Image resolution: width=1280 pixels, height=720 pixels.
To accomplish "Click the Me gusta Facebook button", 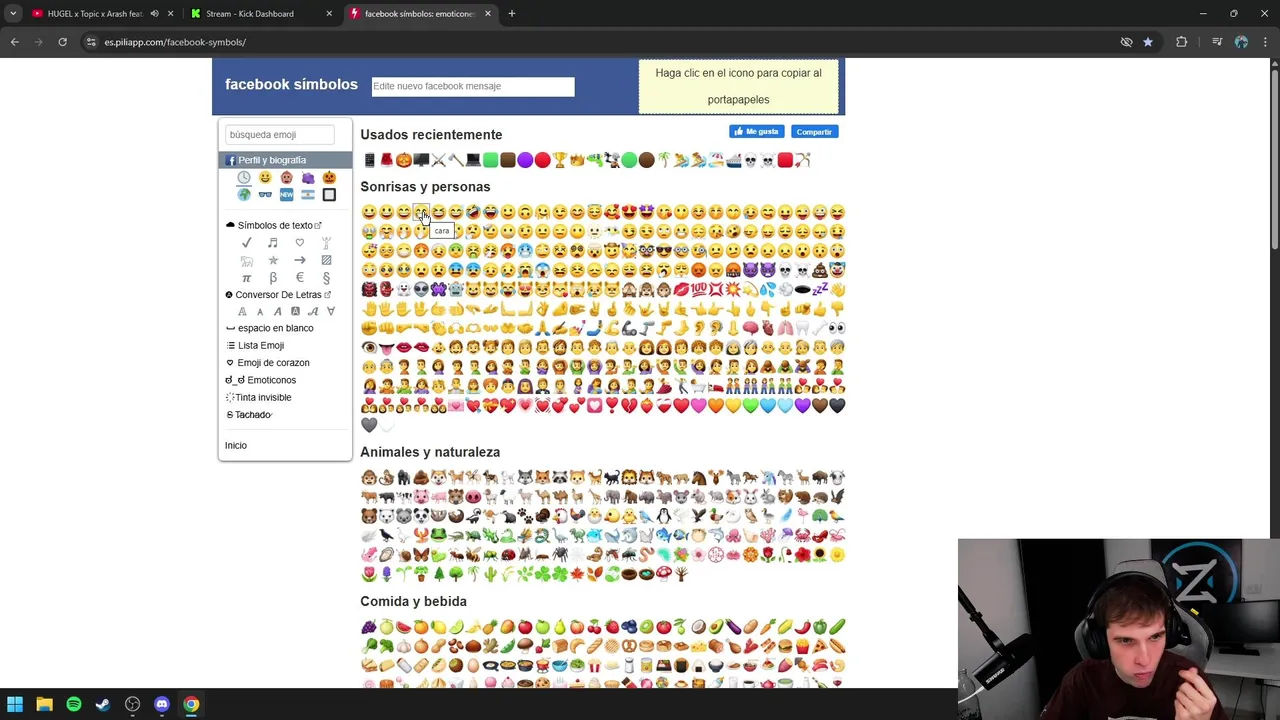I will coord(757,132).
